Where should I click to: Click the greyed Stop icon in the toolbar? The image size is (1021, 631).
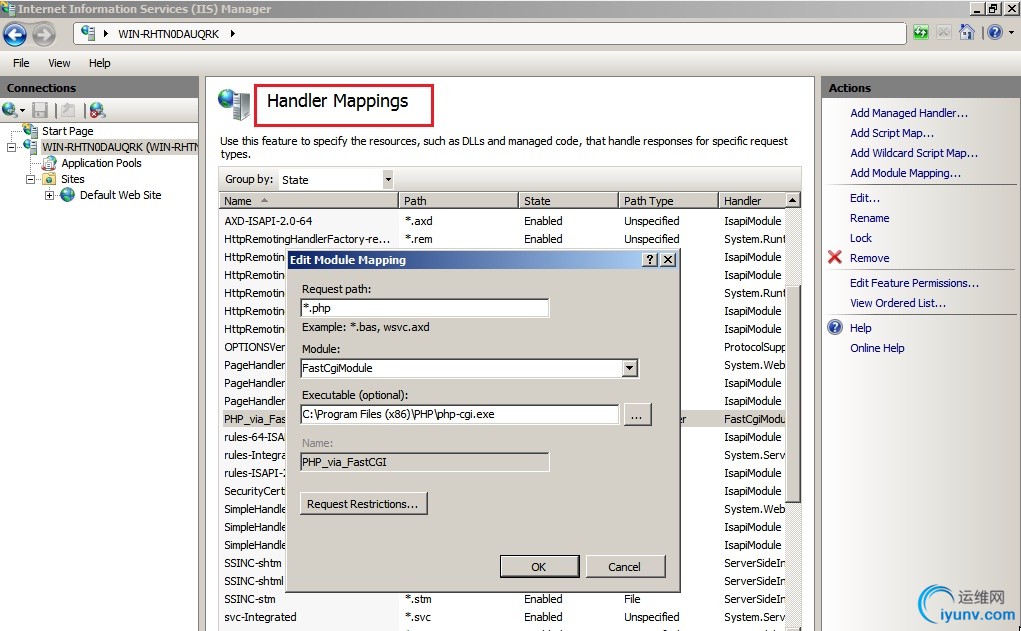944,33
